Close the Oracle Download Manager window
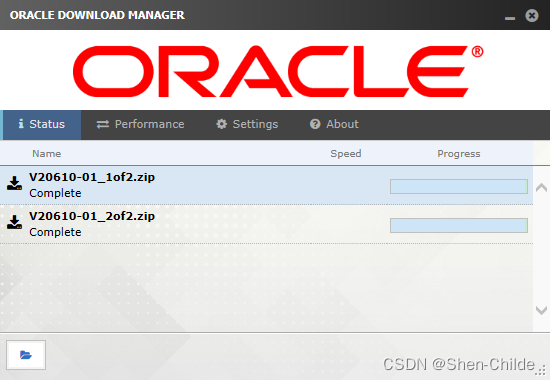This screenshot has height=380, width=550. (532, 15)
